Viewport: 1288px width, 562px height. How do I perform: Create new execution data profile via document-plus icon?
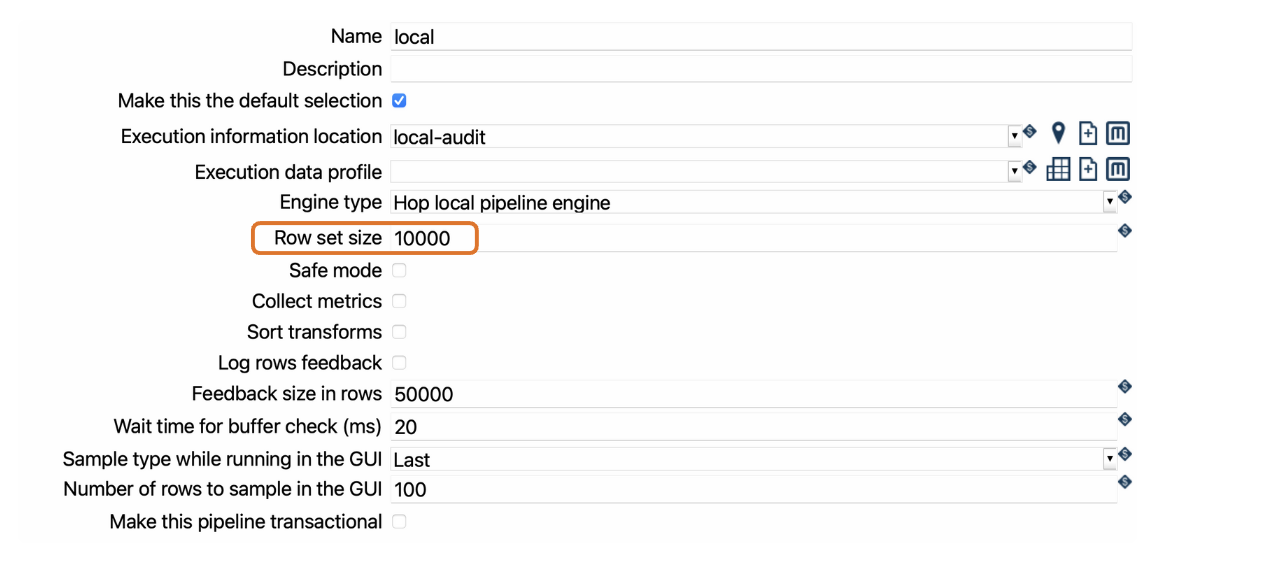point(1088,170)
